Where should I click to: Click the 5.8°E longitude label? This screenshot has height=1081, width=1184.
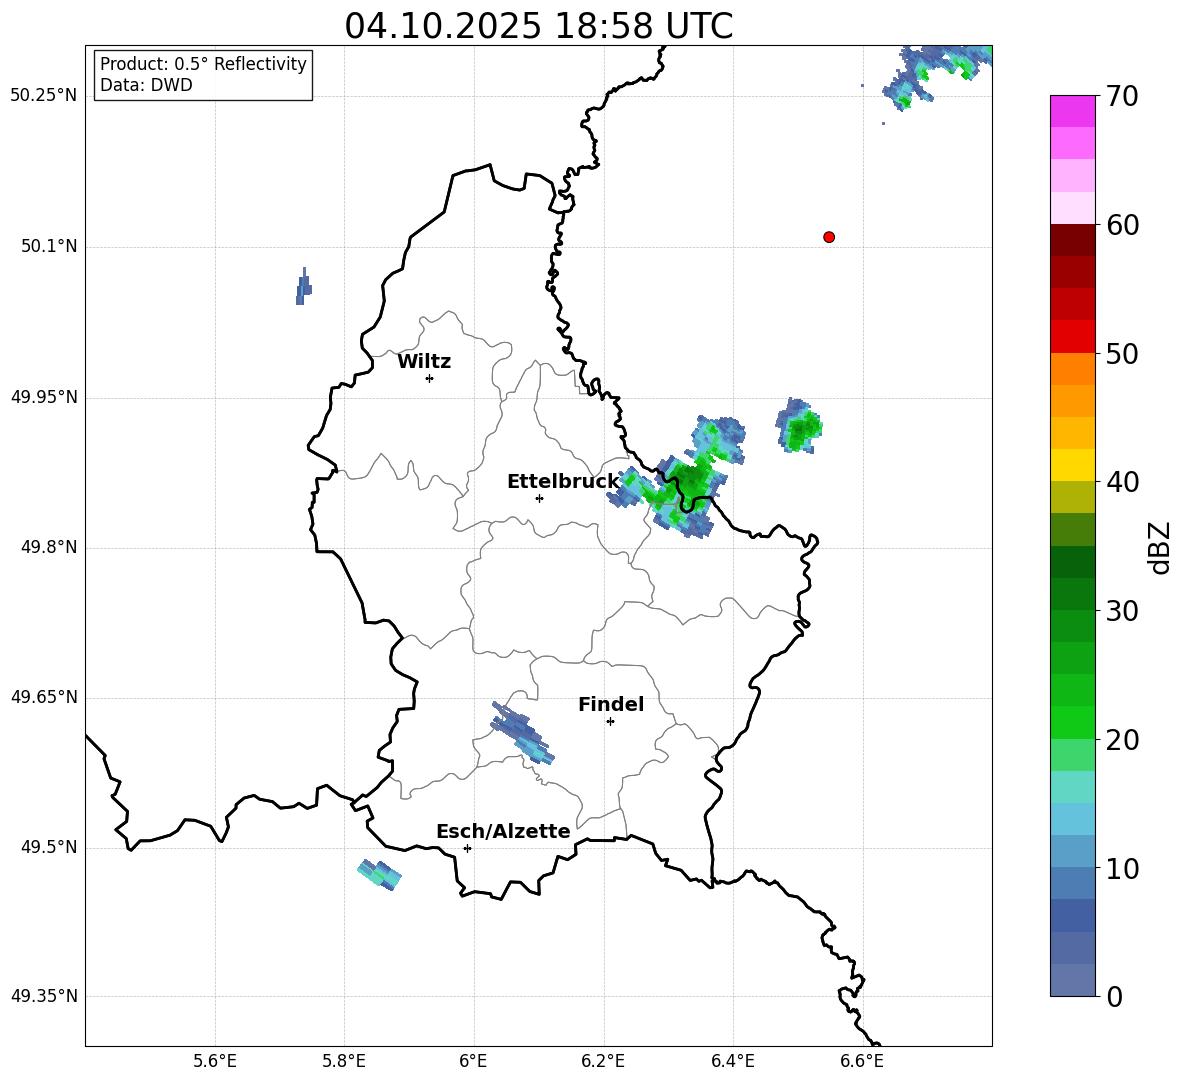coord(344,1061)
